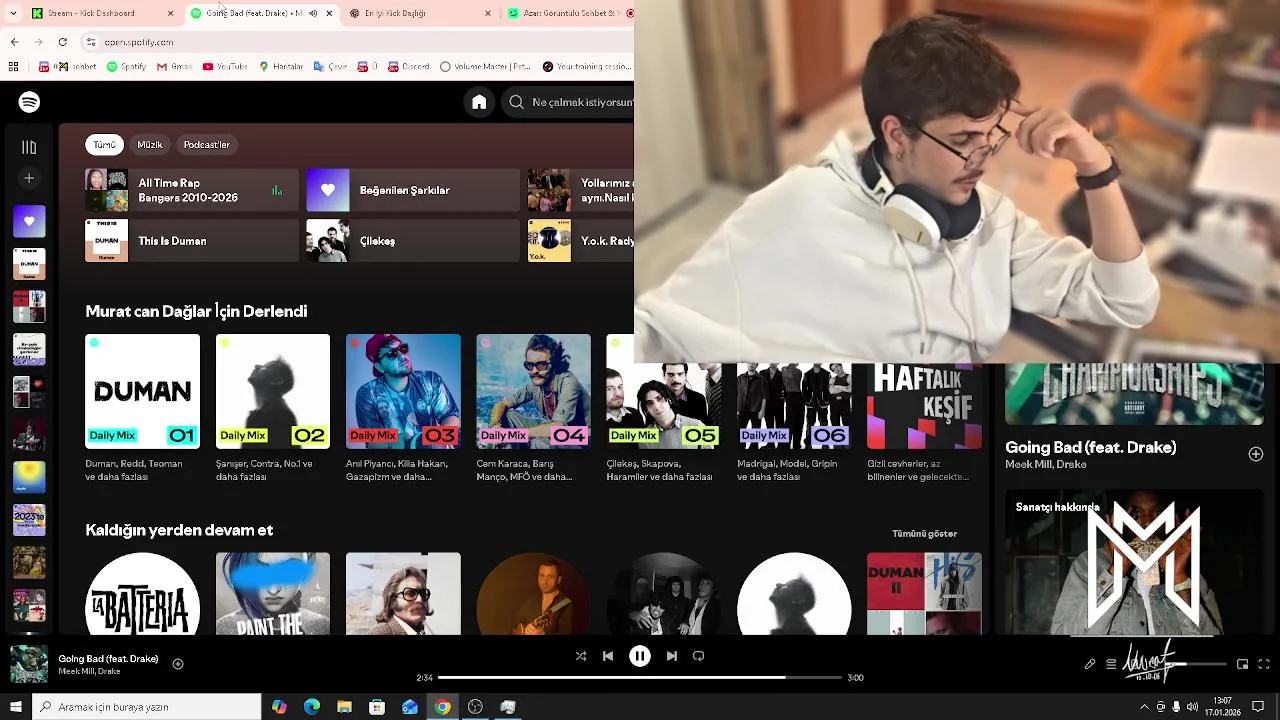Open Chrome apps grid in bookmarks bar

pyautogui.click(x=13, y=67)
